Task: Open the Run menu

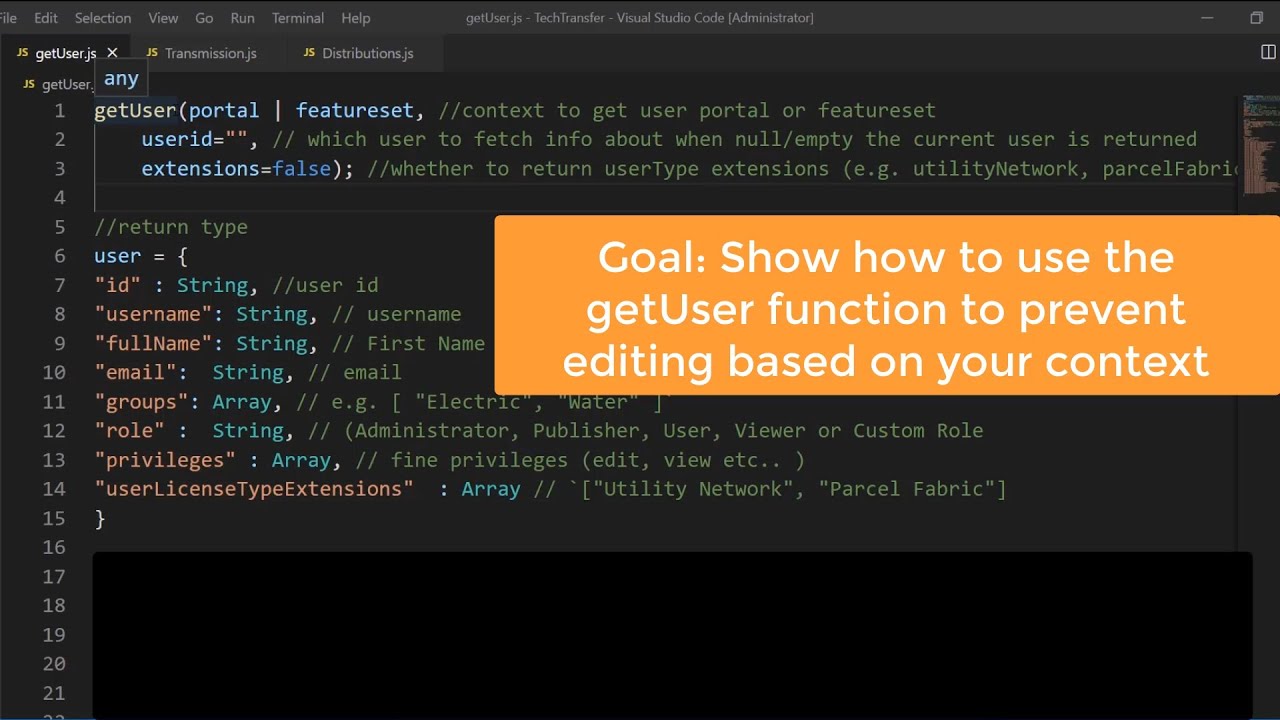Action: click(242, 18)
